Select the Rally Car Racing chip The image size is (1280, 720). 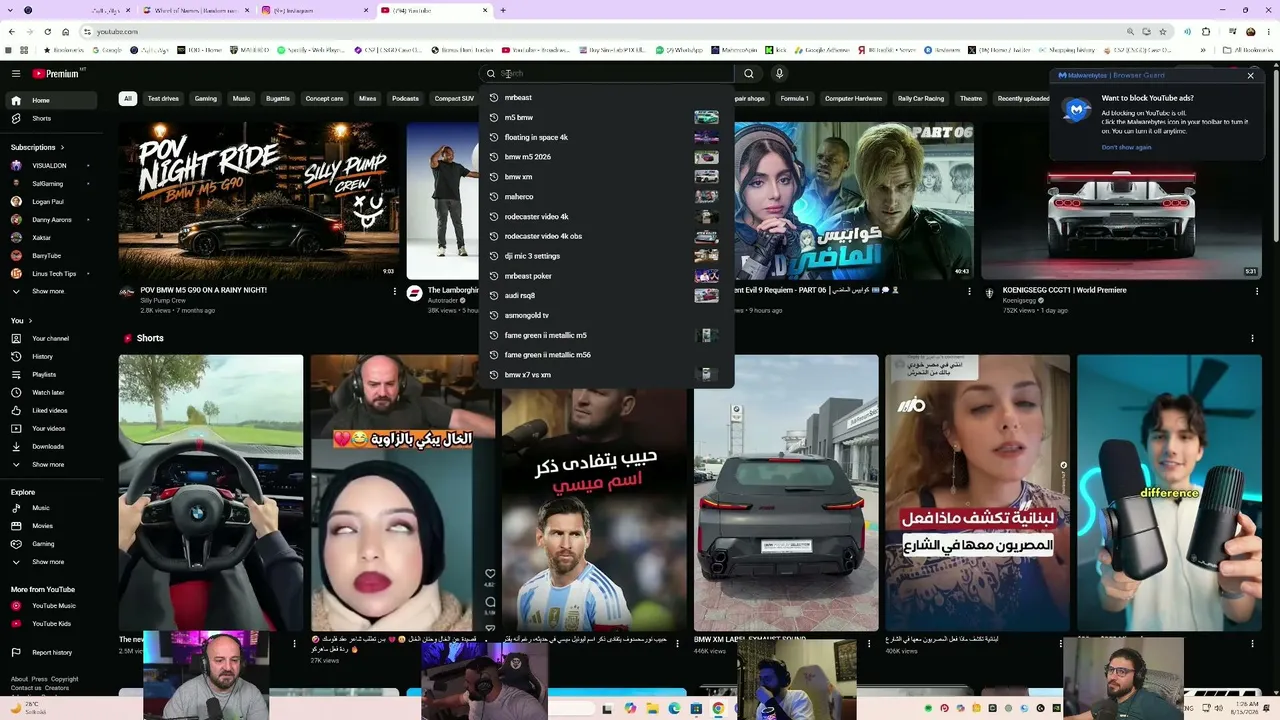921,99
